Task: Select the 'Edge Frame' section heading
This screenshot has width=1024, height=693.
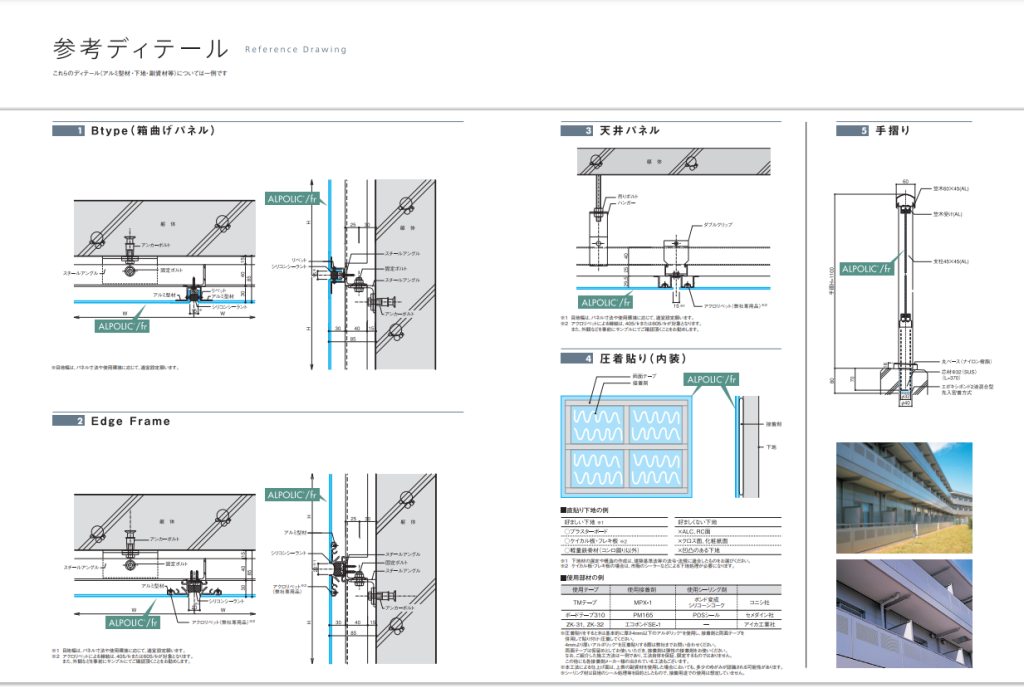Action: (131, 421)
